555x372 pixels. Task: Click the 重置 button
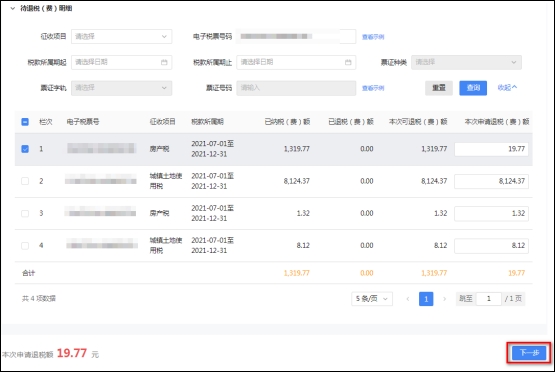point(439,88)
